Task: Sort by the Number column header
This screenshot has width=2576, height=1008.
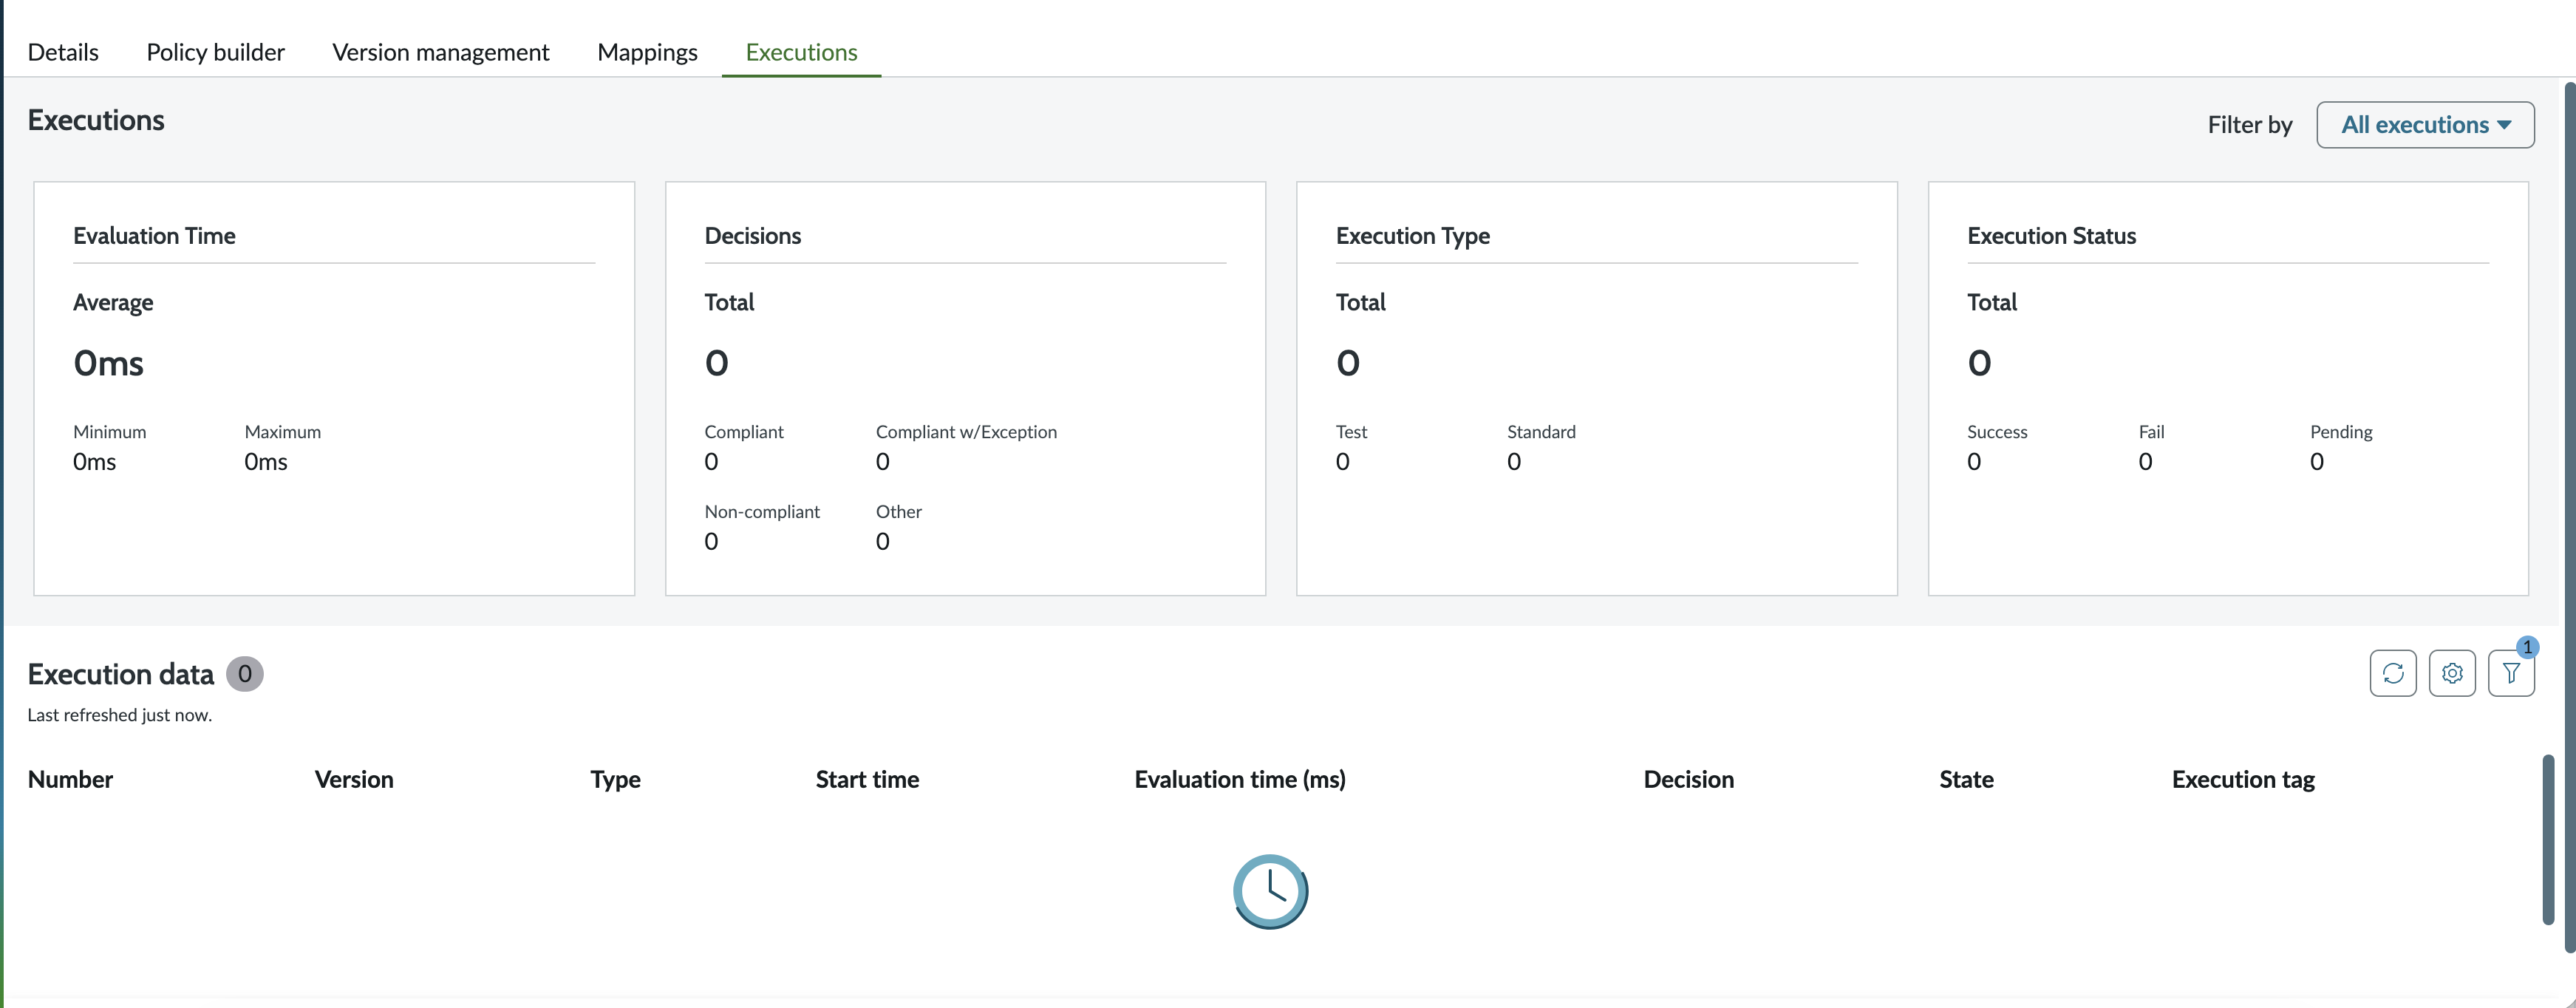Action: tap(70, 779)
